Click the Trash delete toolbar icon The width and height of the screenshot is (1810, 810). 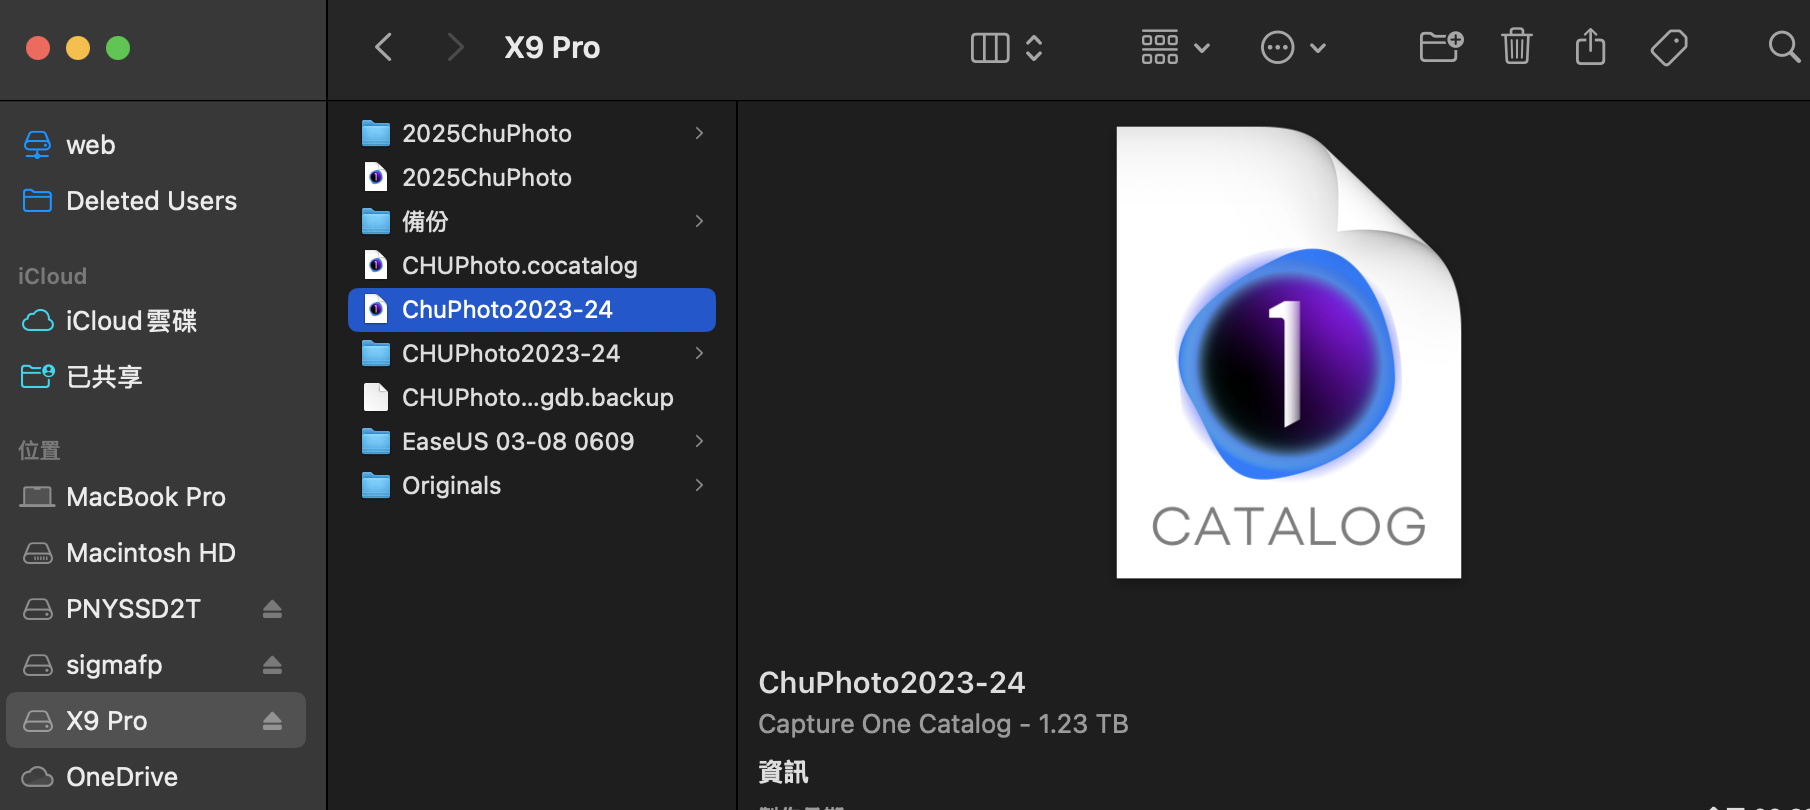point(1516,47)
